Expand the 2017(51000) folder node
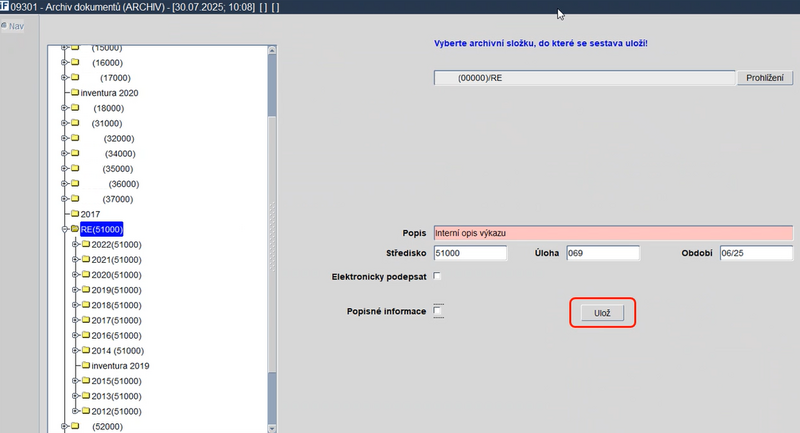Image resolution: width=800 pixels, height=433 pixels. click(76, 320)
